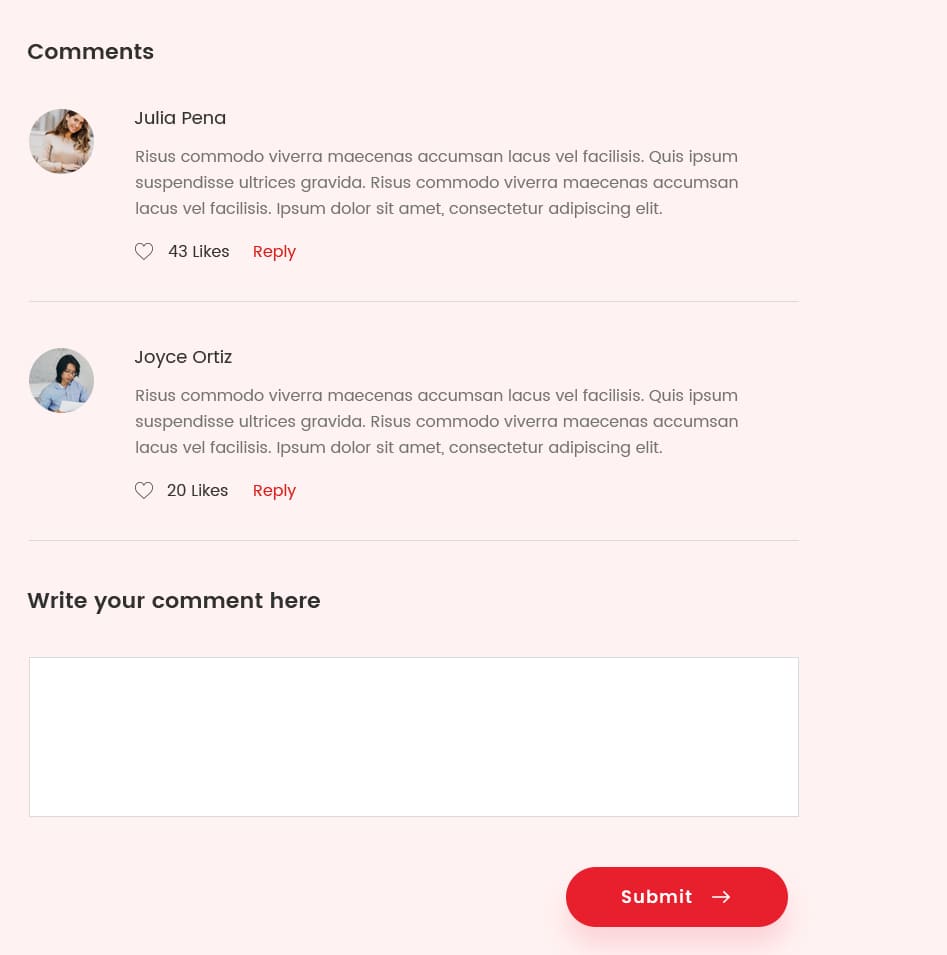
Task: Click the divider line below Joyce Ortiz's comment
Action: coord(414,540)
